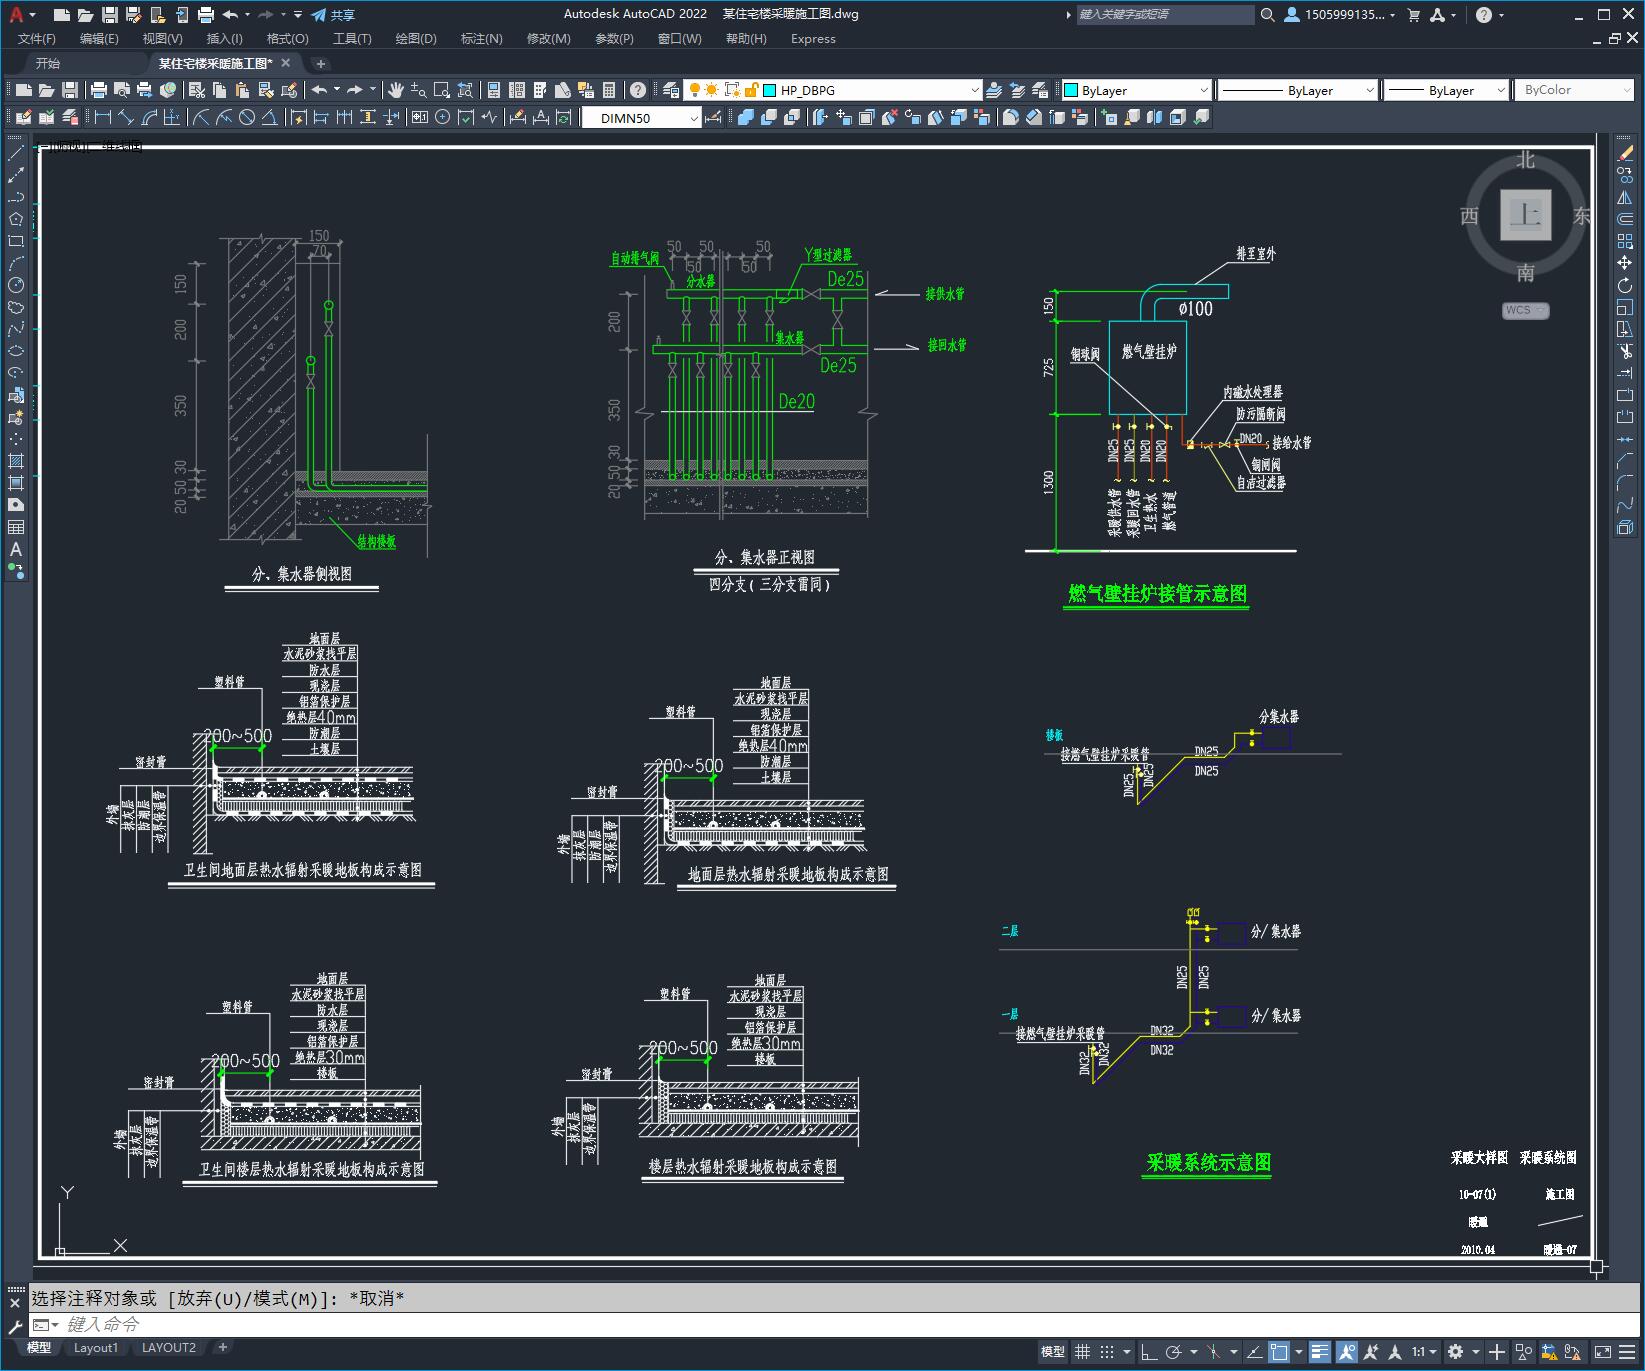Toggle snap mode in the status bar
Image resolution: width=1645 pixels, height=1371 pixels.
(1107, 1352)
